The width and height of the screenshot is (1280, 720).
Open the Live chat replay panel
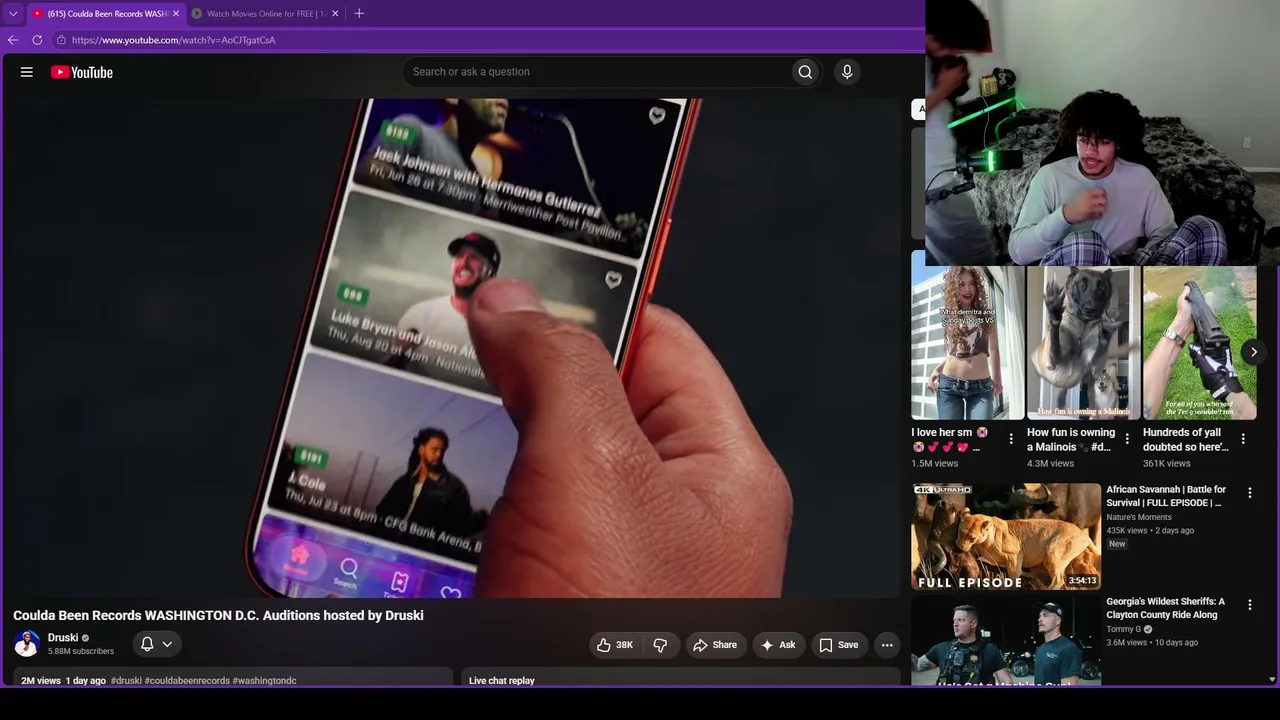681,678
